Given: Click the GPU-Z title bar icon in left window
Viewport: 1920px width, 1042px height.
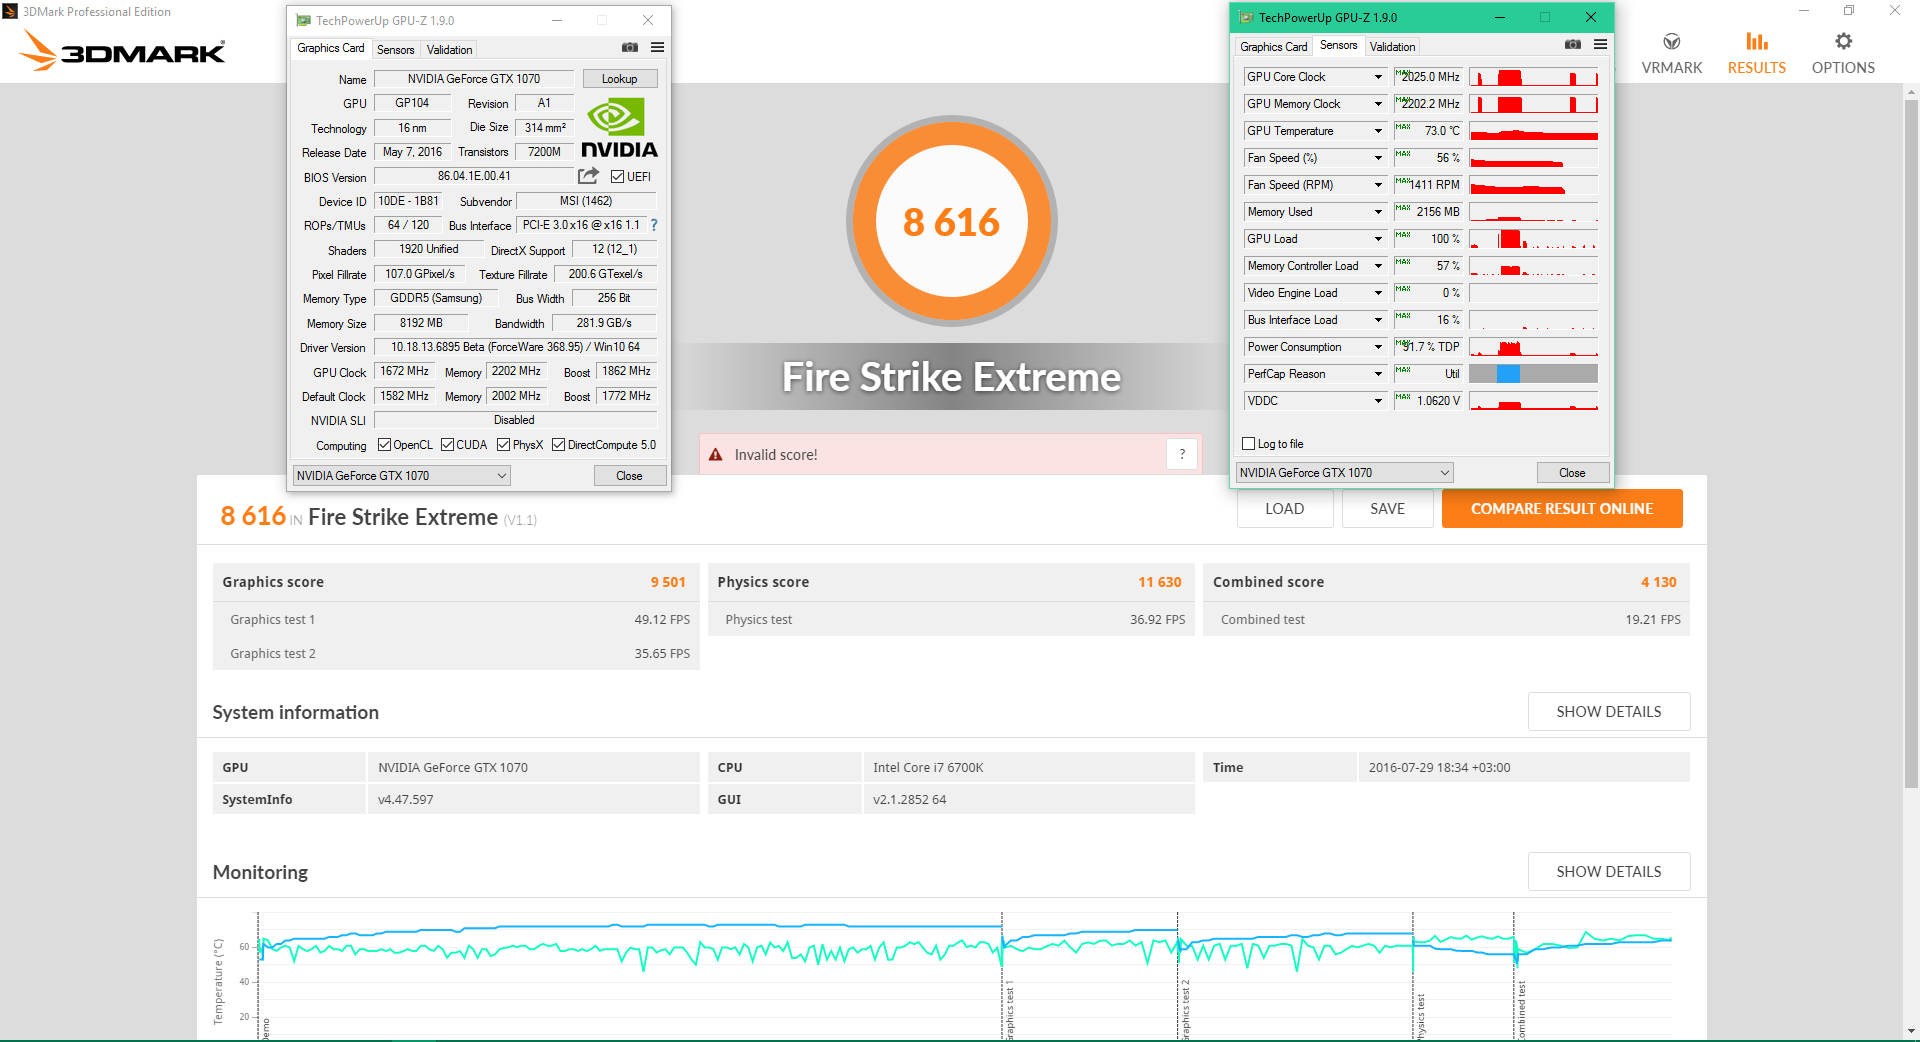Looking at the screenshot, I should coord(303,20).
